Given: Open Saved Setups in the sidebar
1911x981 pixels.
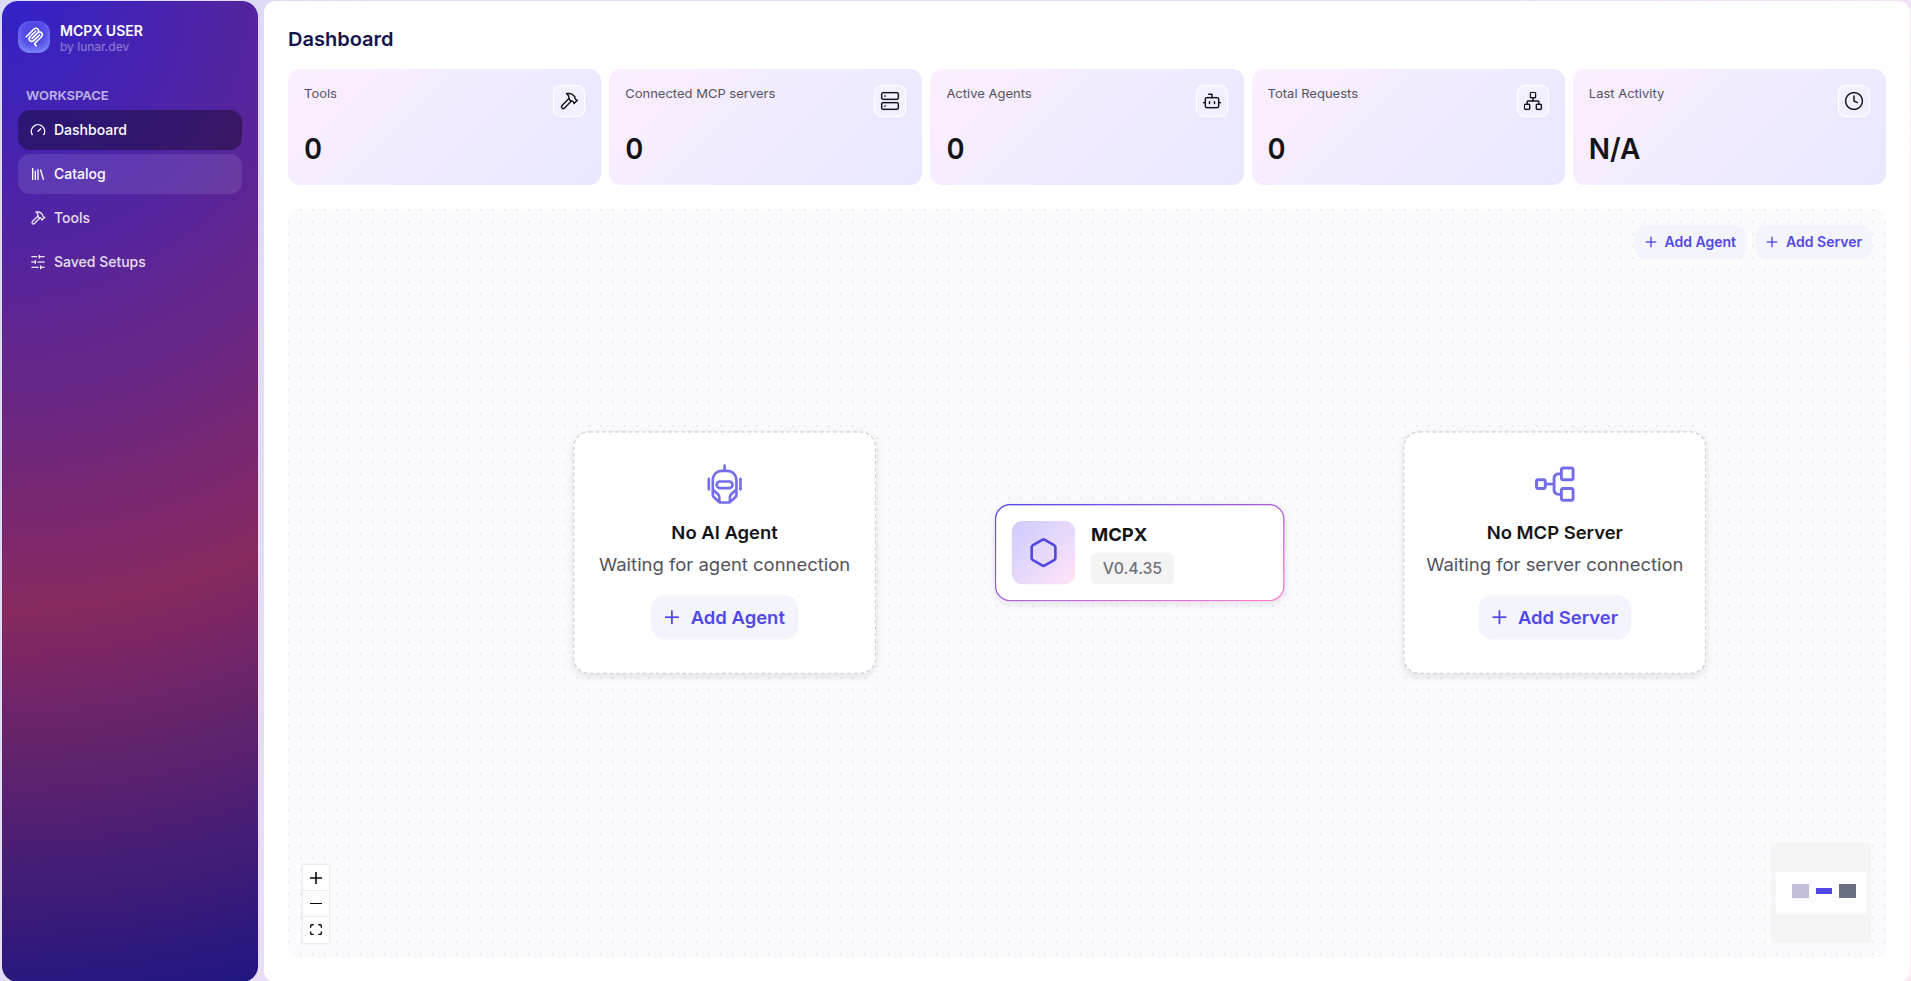Looking at the screenshot, I should [x=130, y=262].
